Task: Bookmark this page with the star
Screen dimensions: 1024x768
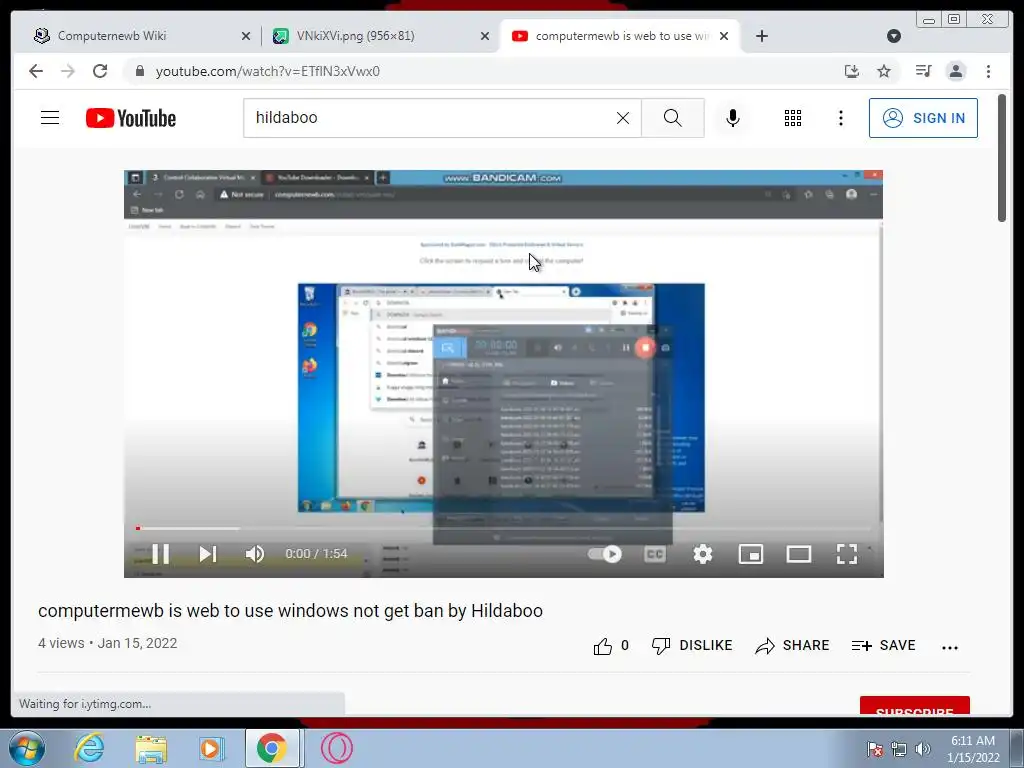Action: [x=884, y=71]
